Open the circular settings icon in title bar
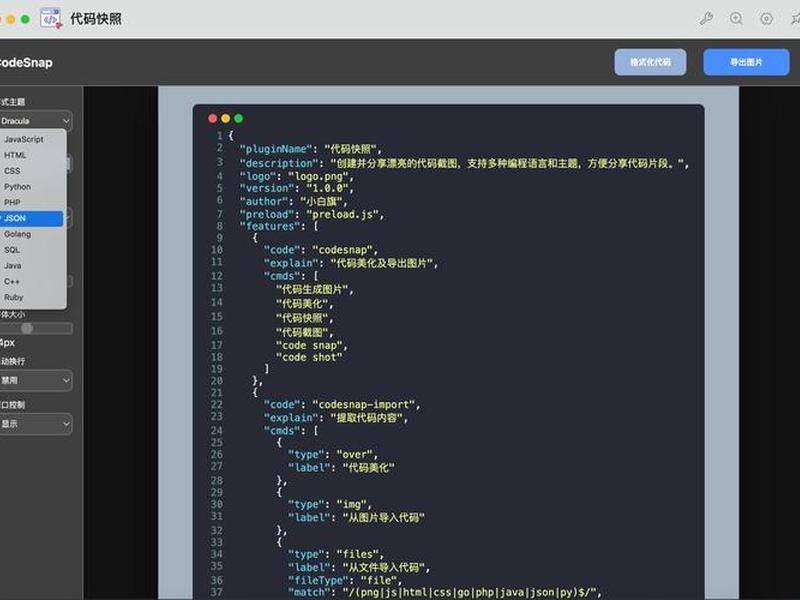 click(x=766, y=19)
